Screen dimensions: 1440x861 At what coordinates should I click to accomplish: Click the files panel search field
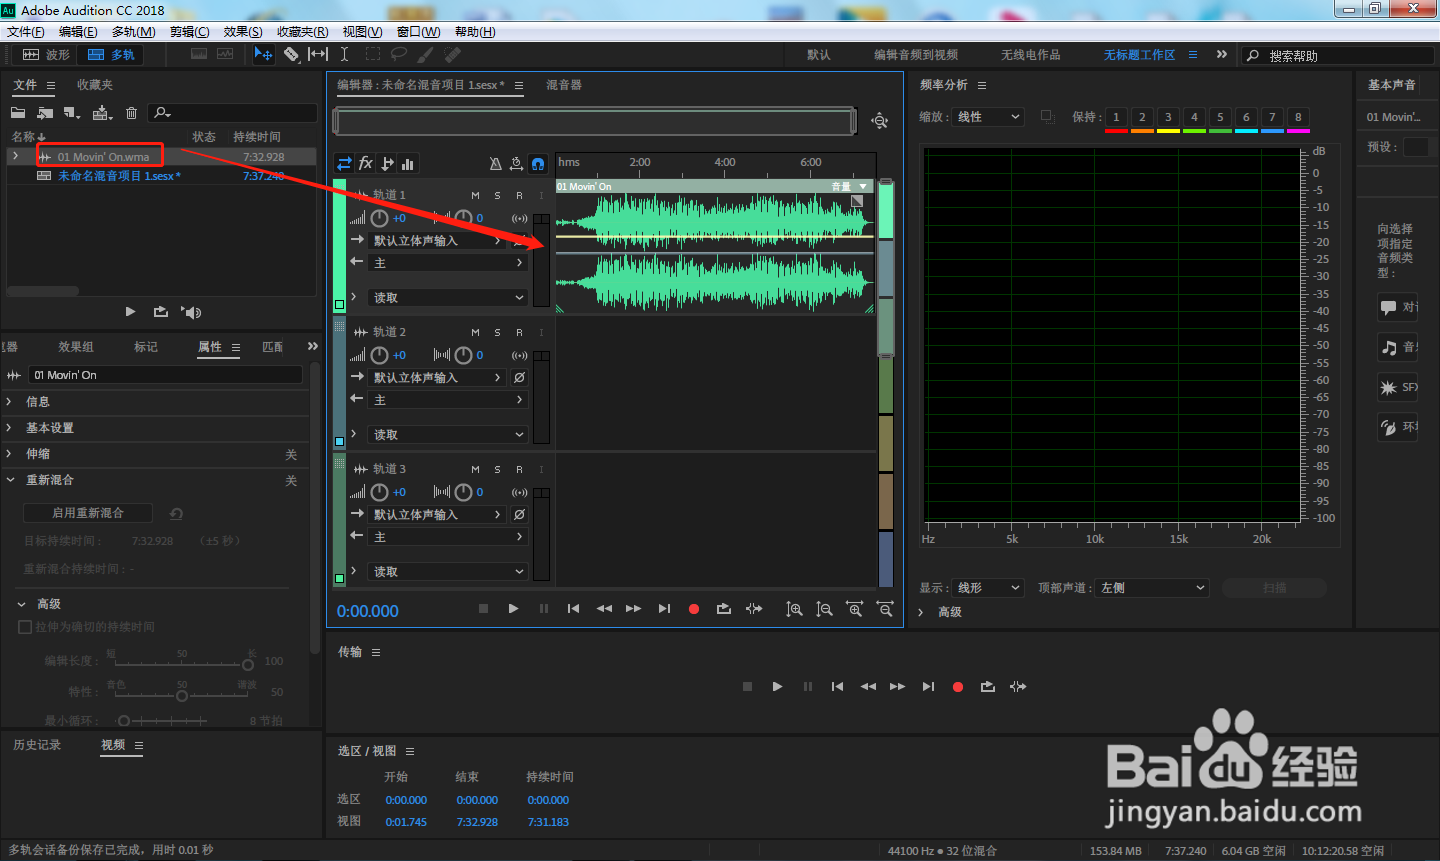tap(232, 113)
